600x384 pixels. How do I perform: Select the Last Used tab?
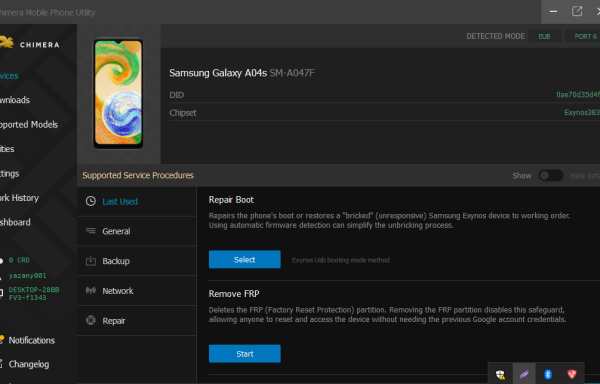point(137,202)
